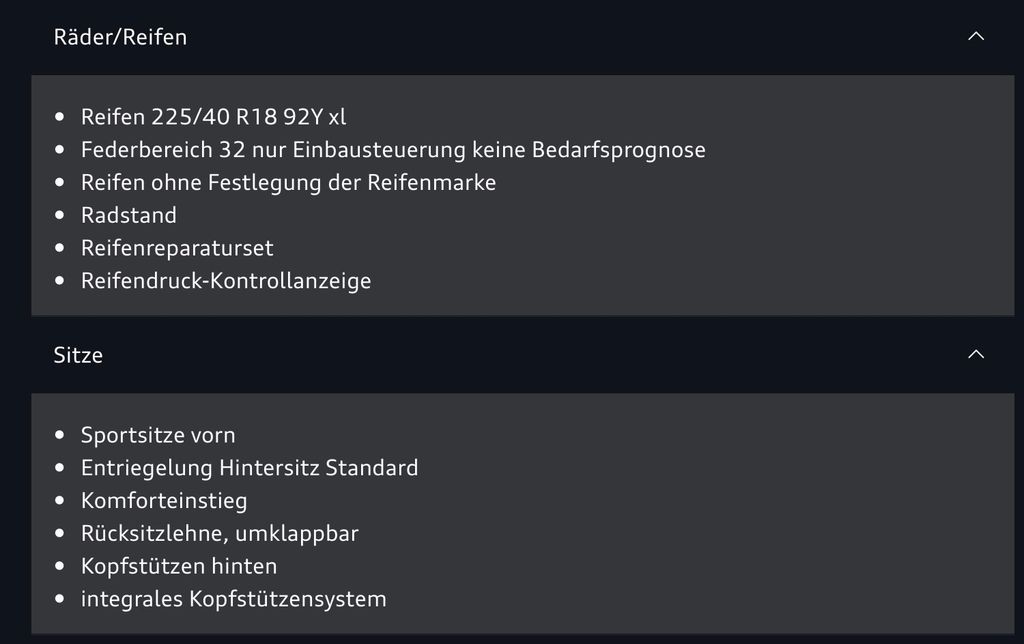Select 'Kopfstützen hinten' item
Image resolution: width=1024 pixels, height=644 pixels.
[x=179, y=566]
